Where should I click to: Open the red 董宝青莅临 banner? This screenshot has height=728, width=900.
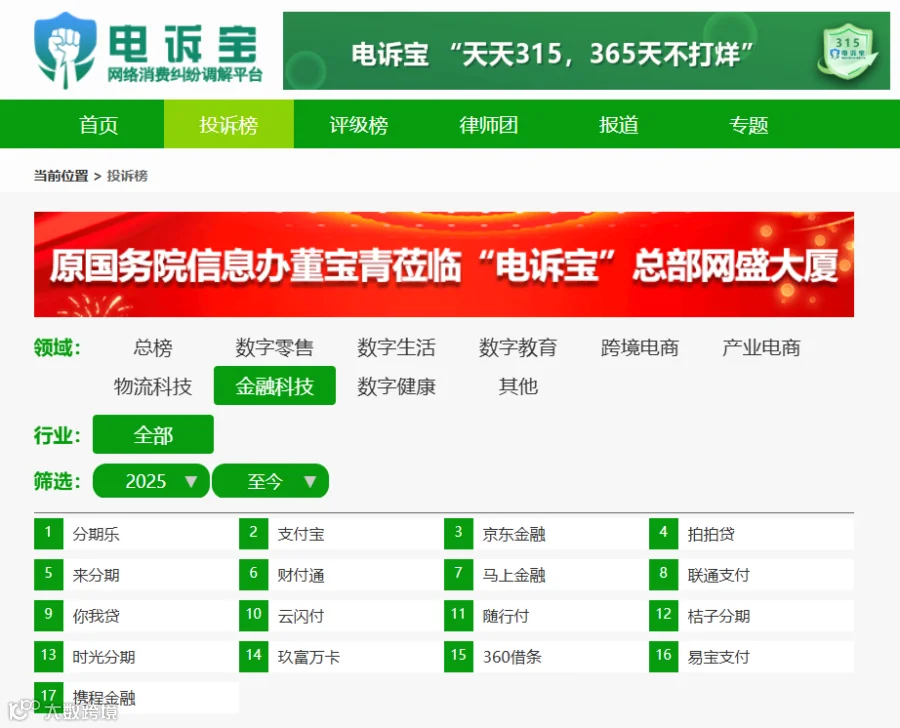point(444,264)
